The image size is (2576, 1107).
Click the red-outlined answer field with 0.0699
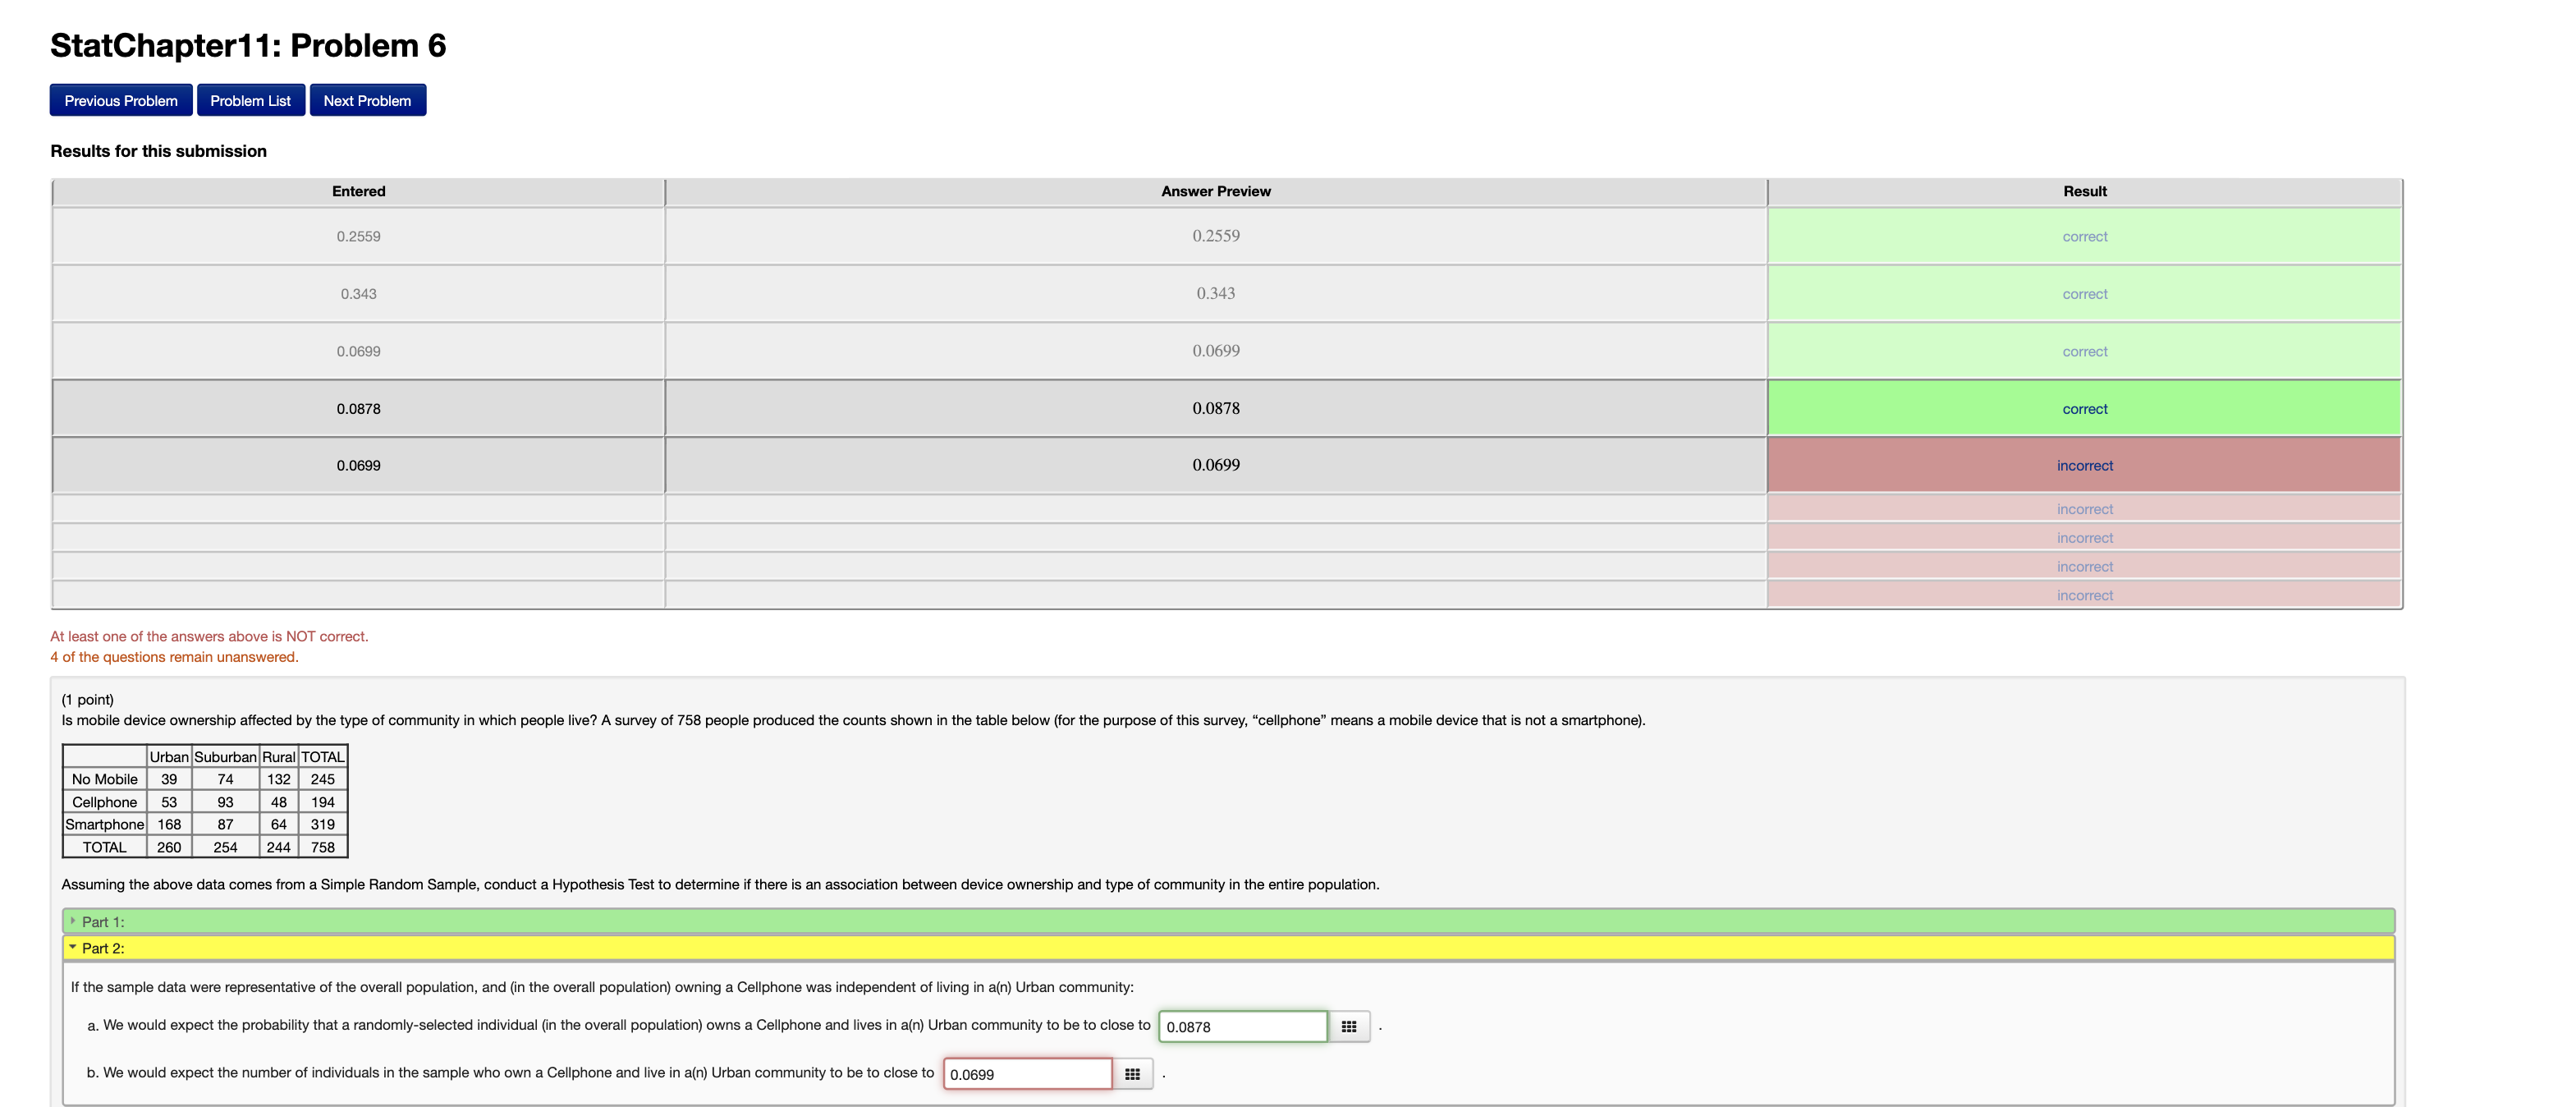click(x=1026, y=1074)
